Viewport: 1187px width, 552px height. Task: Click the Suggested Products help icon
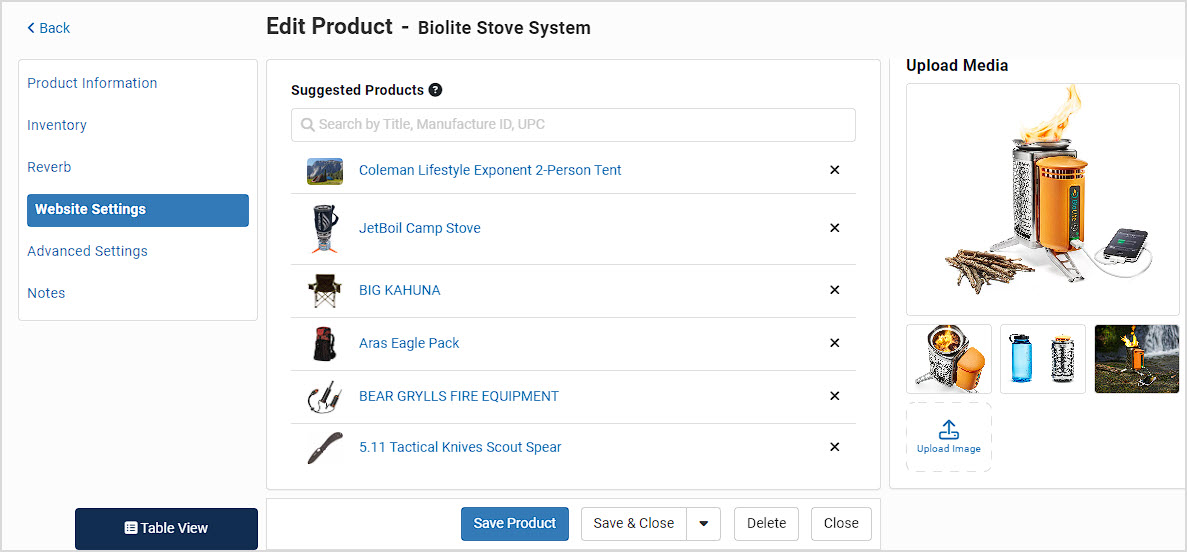click(x=435, y=90)
